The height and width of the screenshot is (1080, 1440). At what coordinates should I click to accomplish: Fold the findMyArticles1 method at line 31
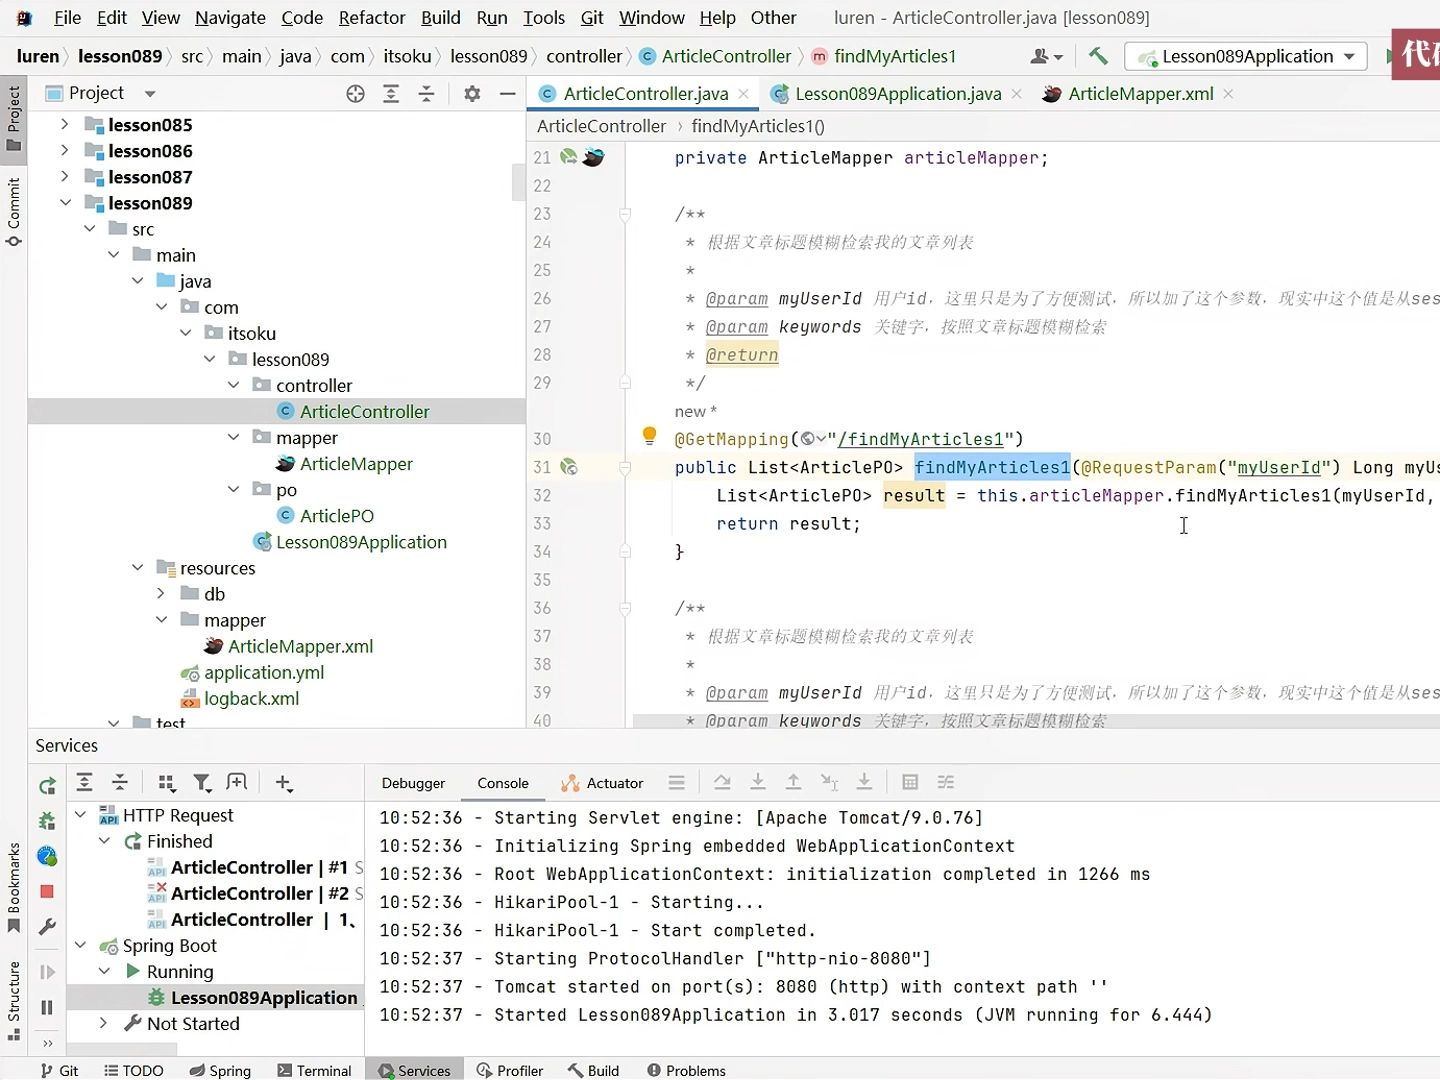(x=625, y=467)
